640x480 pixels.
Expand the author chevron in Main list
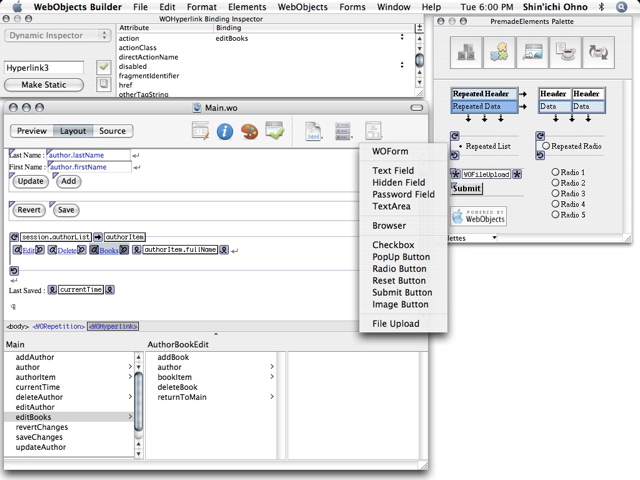click(130, 367)
